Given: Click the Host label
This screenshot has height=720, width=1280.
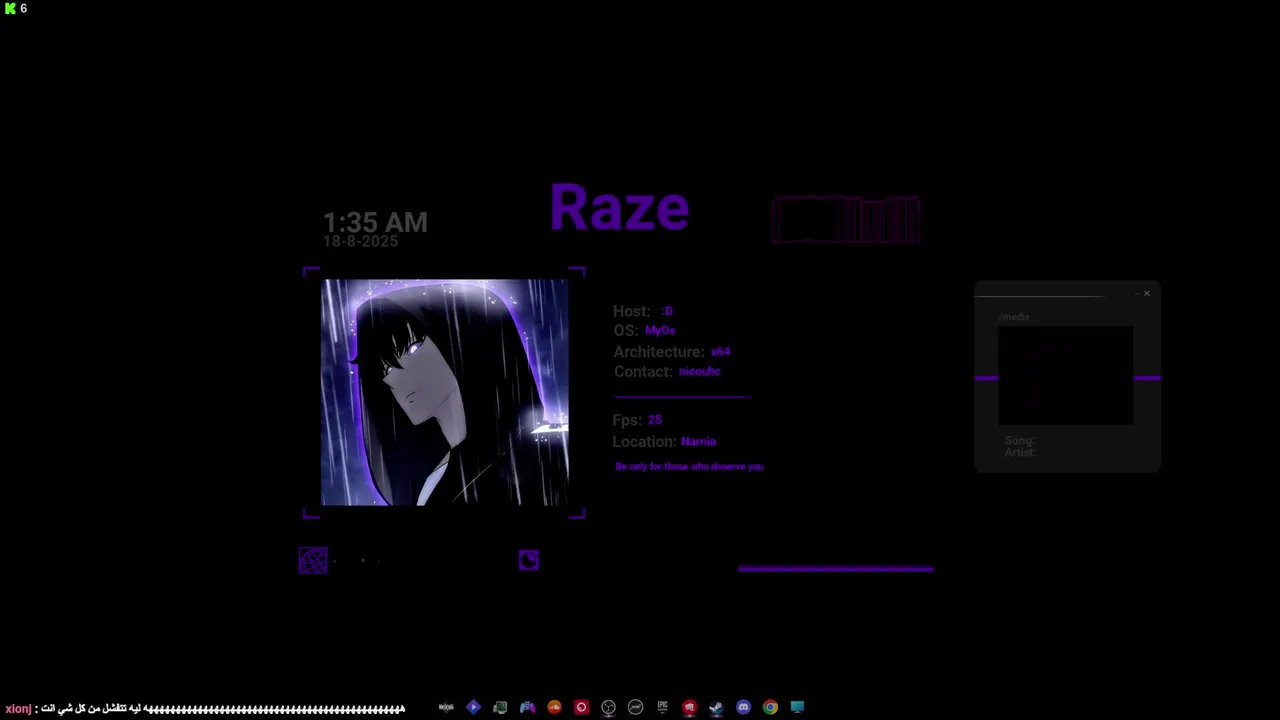Looking at the screenshot, I should click(632, 311).
